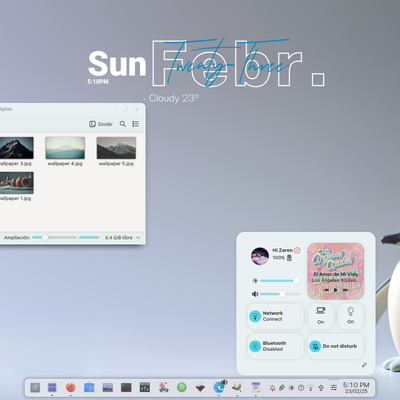Click the pencil edit icon in control center
This screenshot has height=400, width=400.
364,365
